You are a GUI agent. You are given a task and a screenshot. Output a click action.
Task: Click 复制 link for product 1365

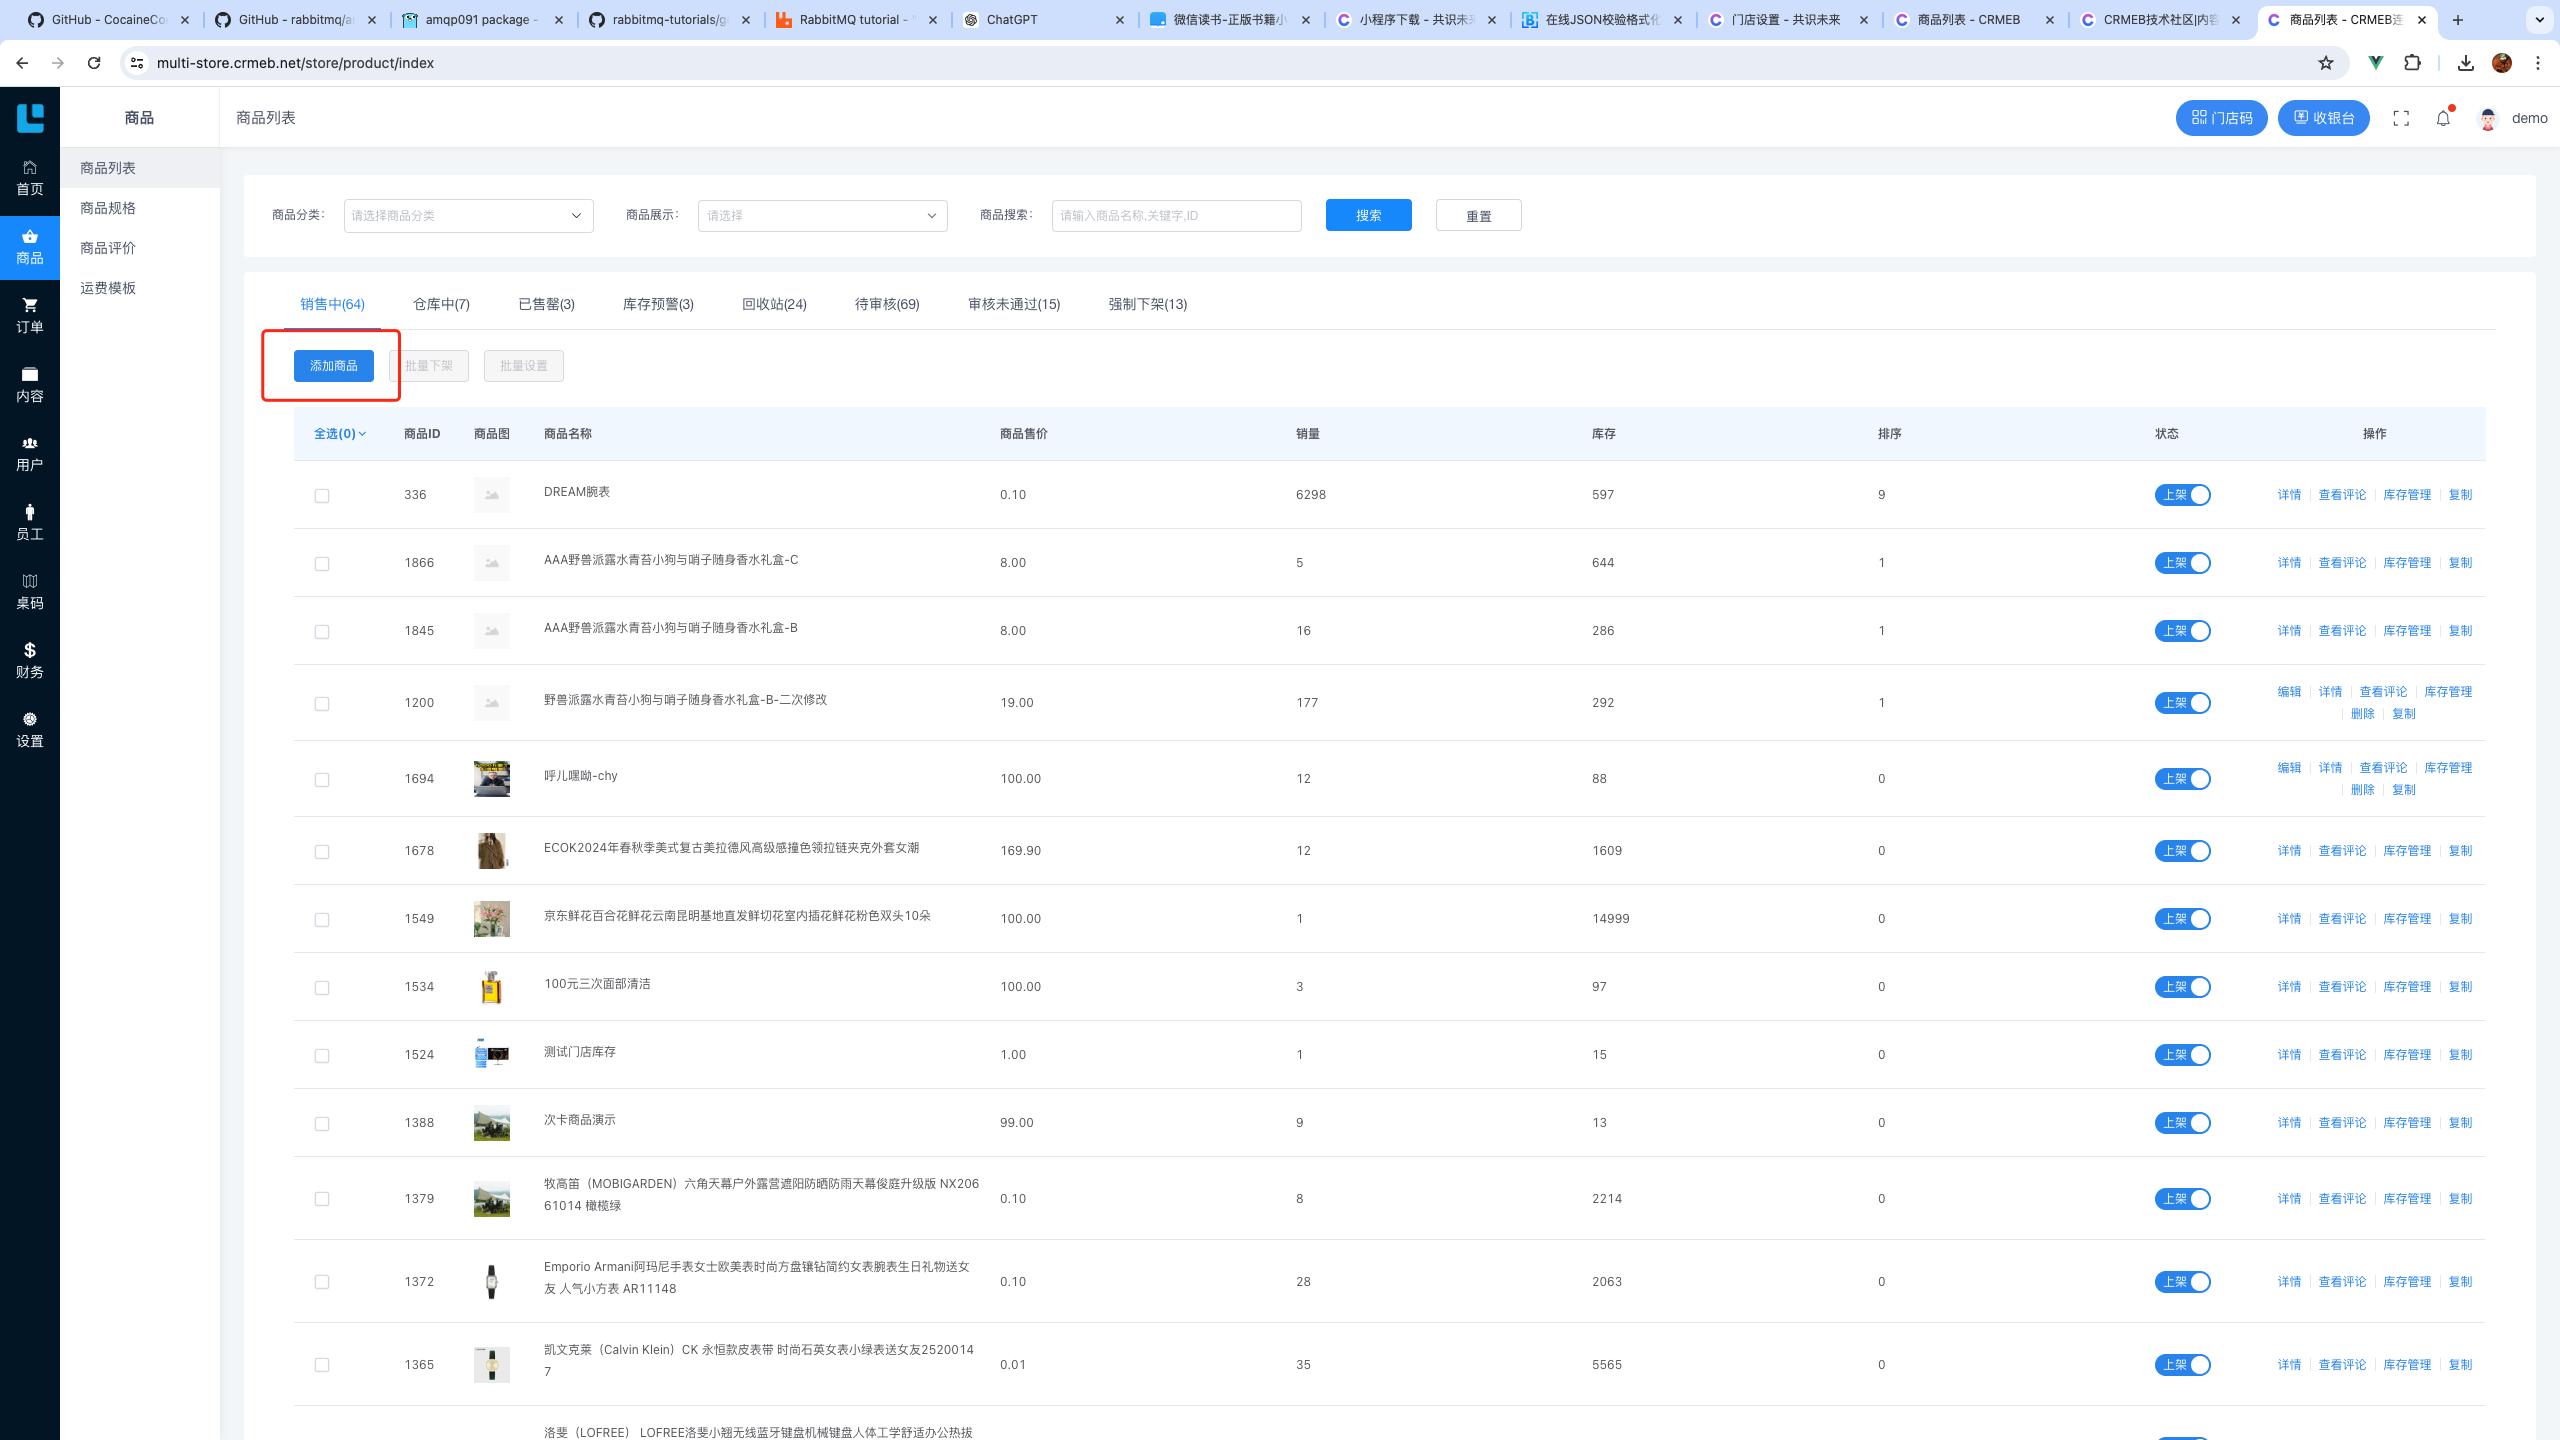2460,1365
